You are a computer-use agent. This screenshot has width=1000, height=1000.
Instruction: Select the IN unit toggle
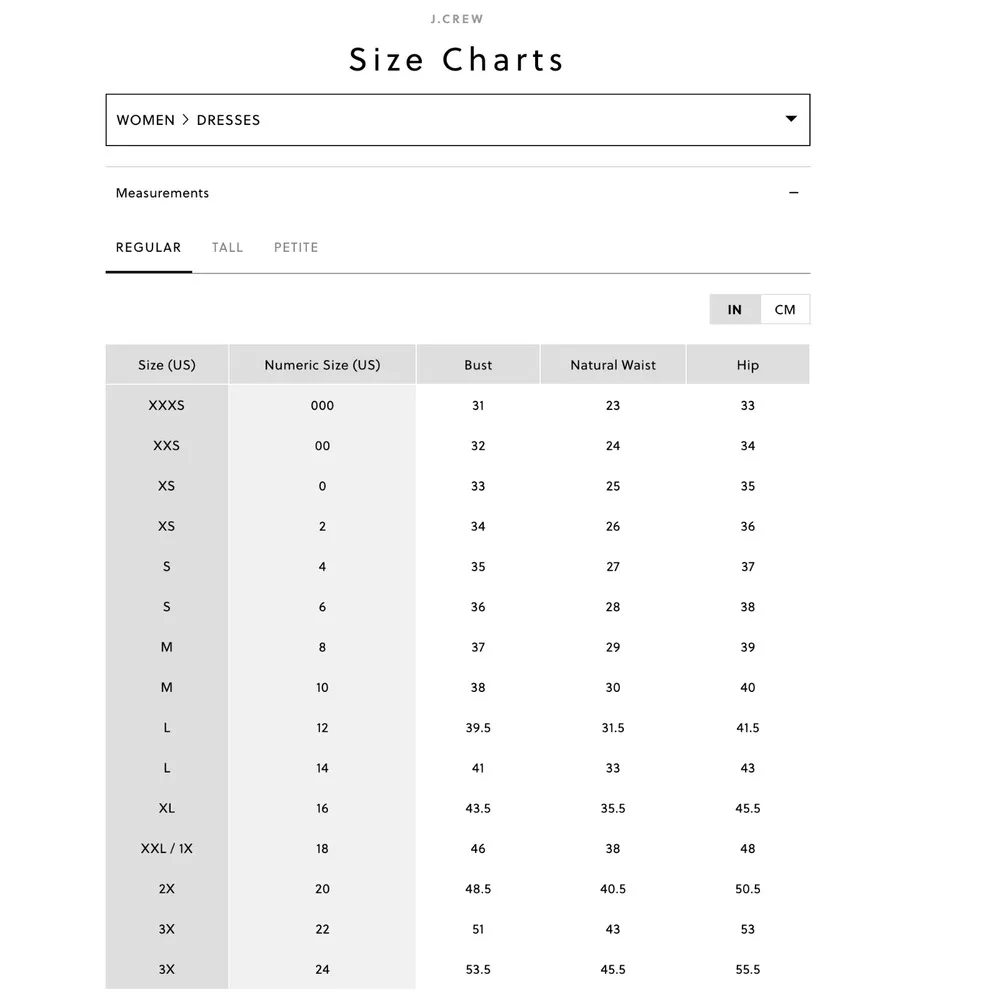(735, 309)
